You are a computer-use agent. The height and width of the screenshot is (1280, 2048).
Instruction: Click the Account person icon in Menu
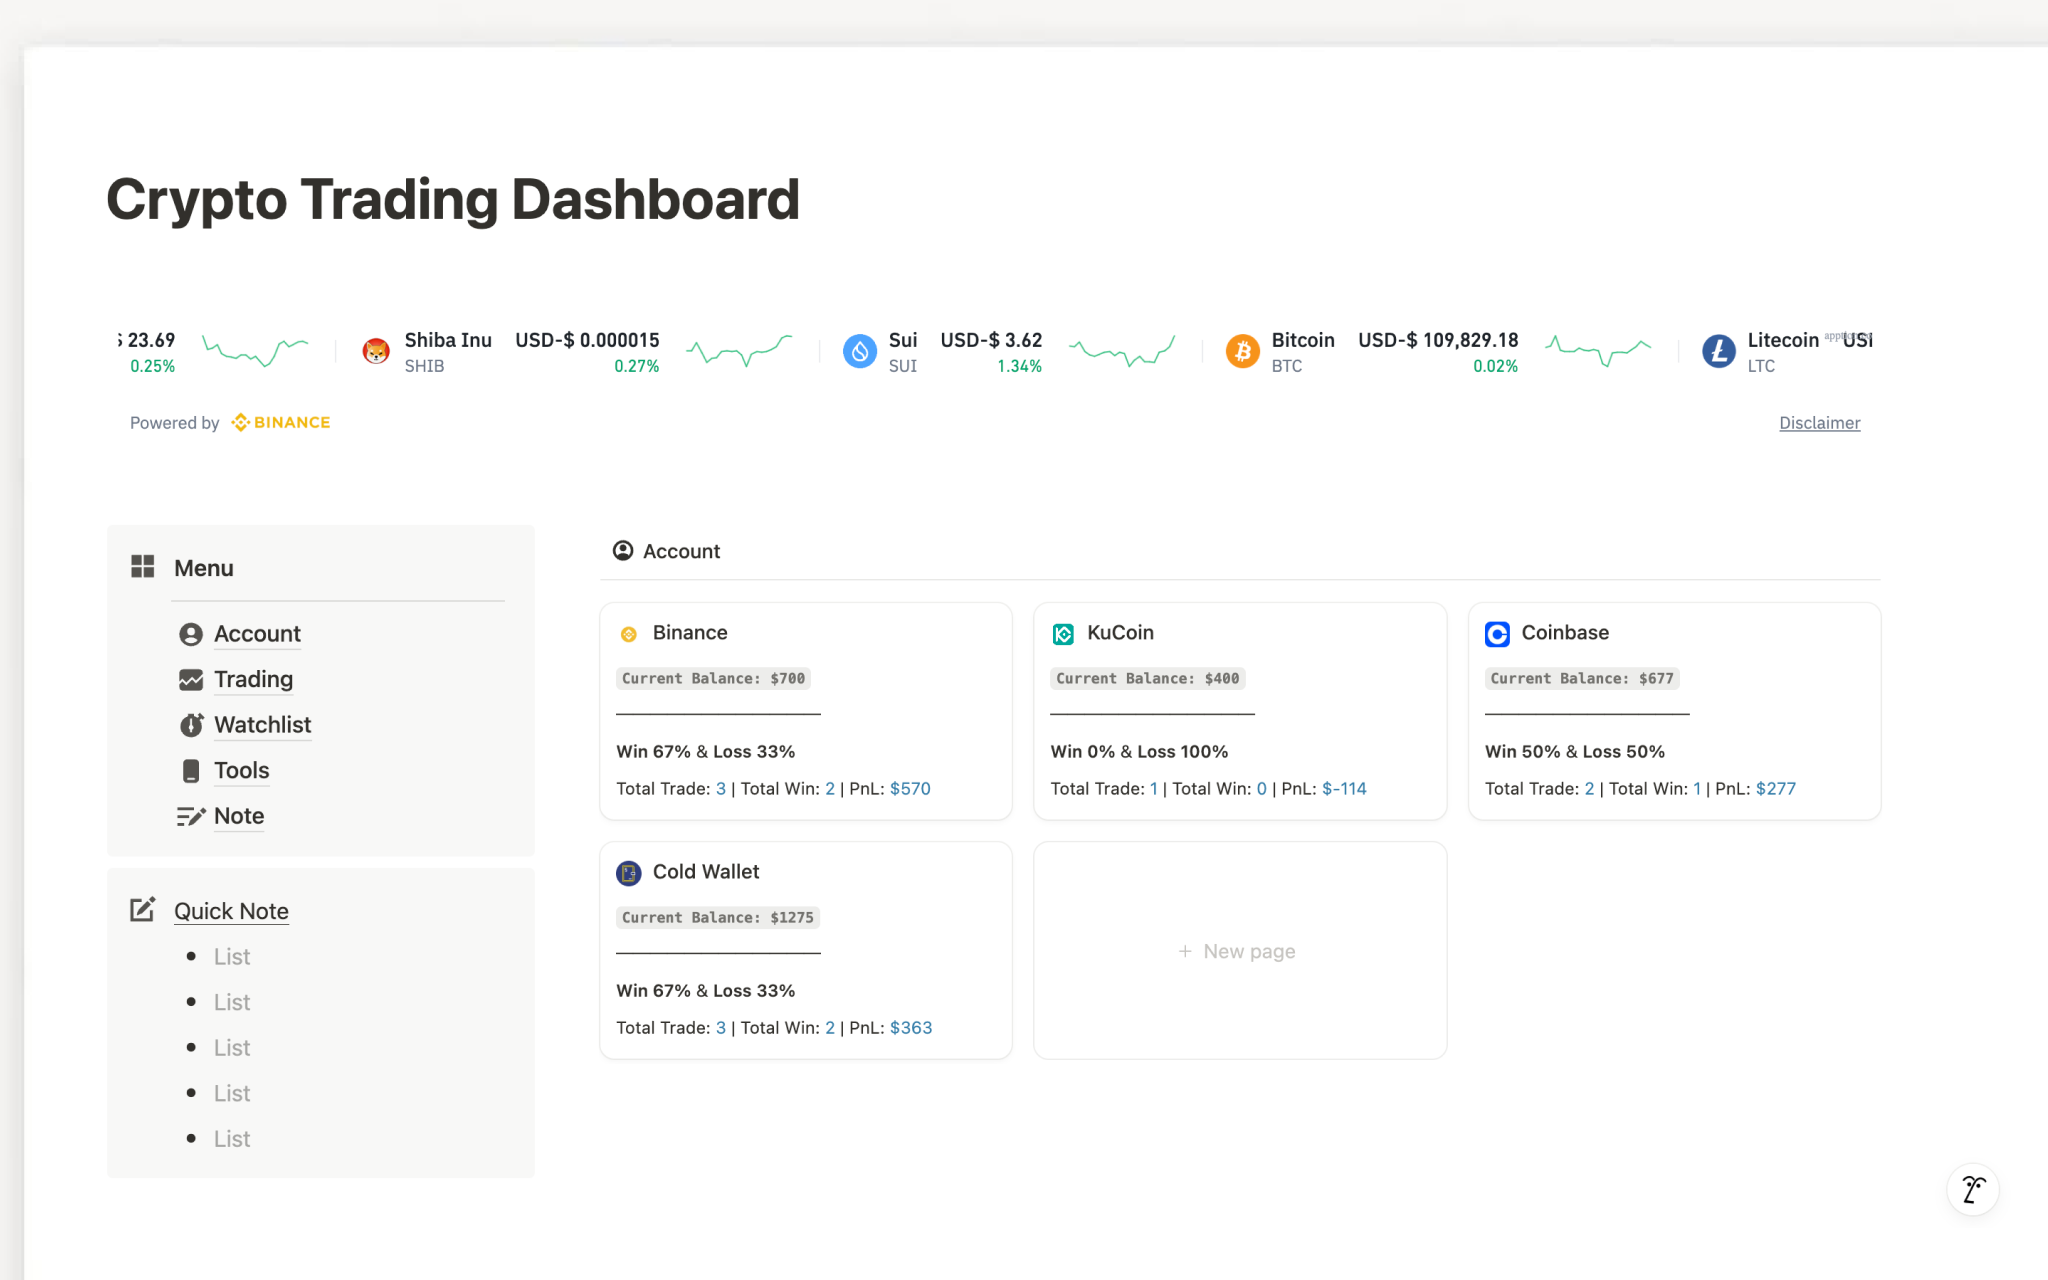191,634
